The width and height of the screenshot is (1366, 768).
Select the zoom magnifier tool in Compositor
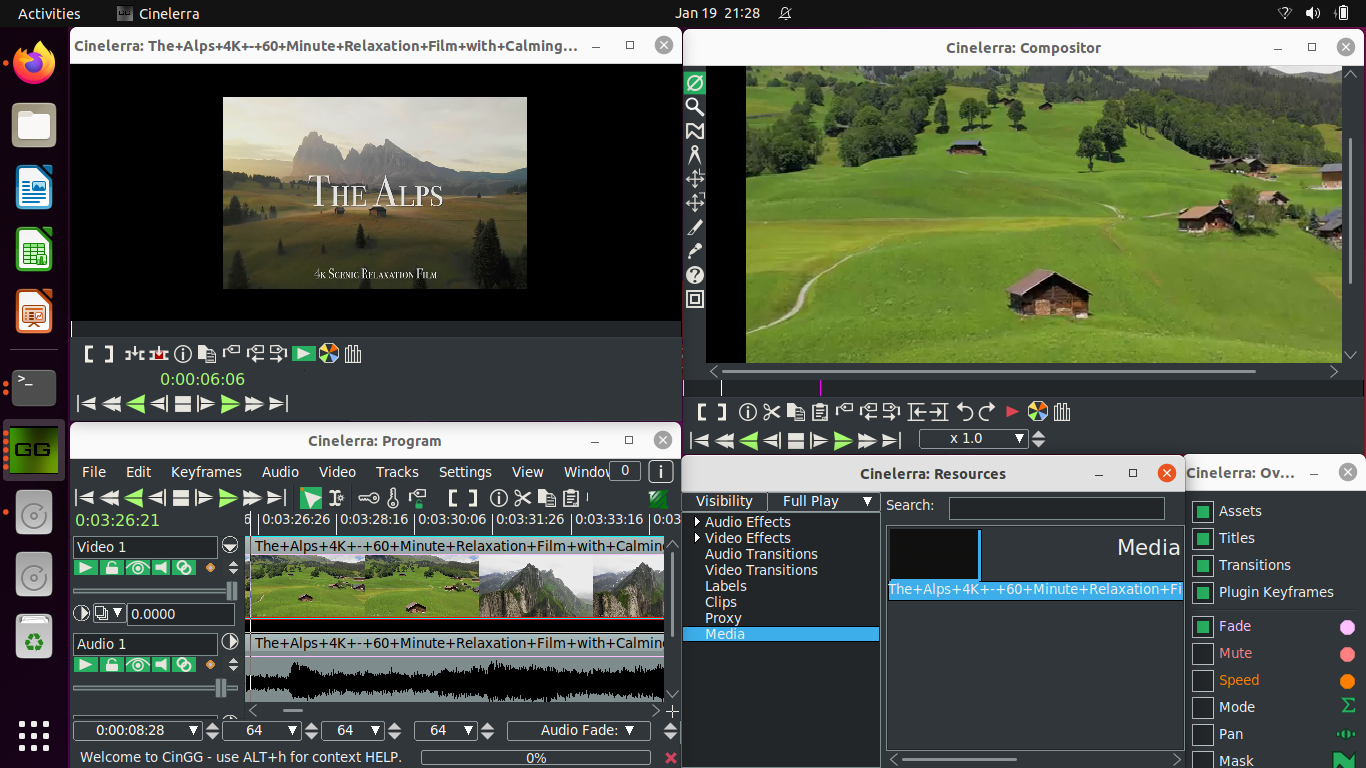tap(695, 106)
